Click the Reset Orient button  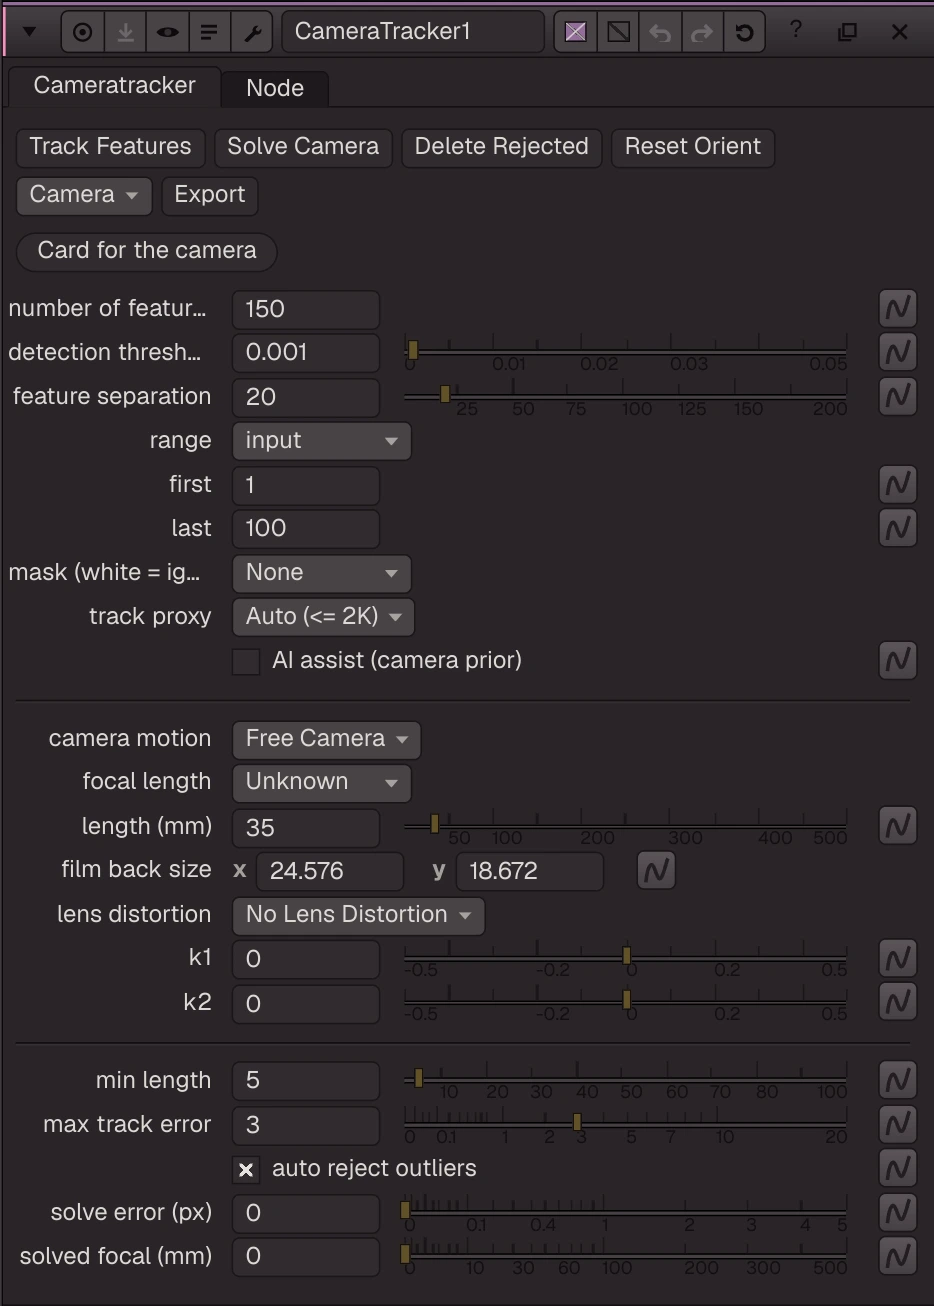[693, 147]
